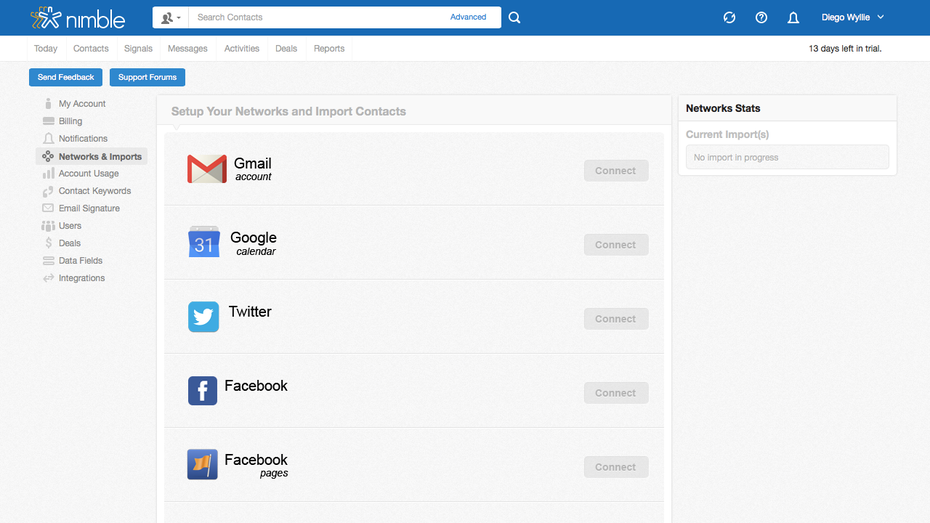This screenshot has width=930, height=523.
Task: Click '13 days left in trial.' text
Action: tap(845, 49)
